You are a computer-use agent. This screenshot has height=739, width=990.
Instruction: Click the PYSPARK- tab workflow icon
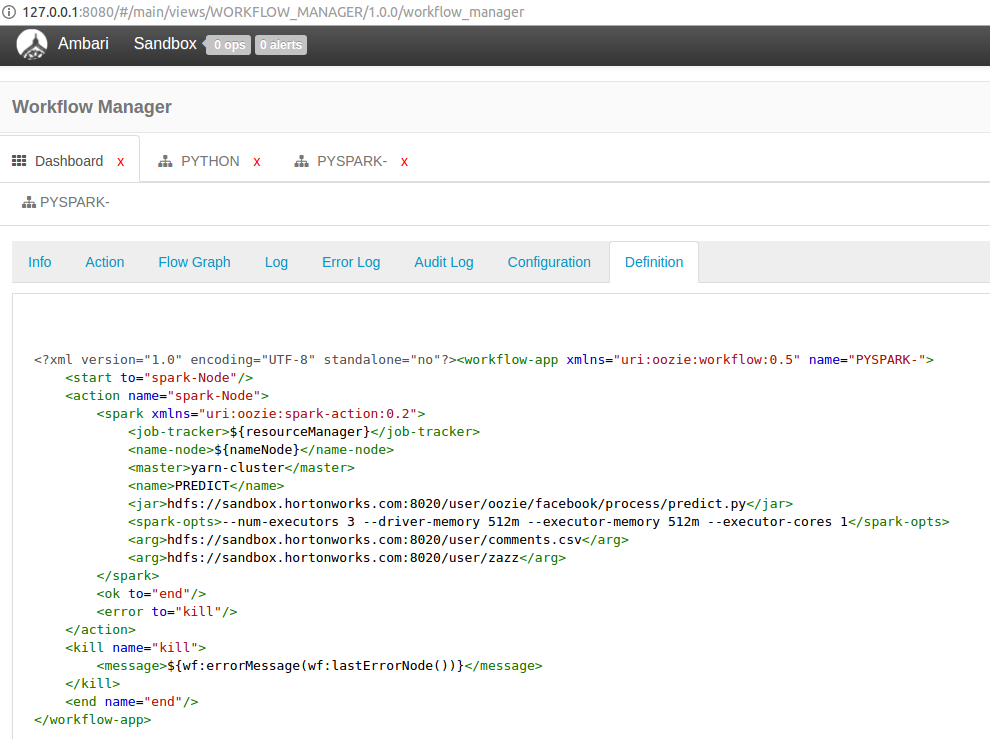[302, 161]
